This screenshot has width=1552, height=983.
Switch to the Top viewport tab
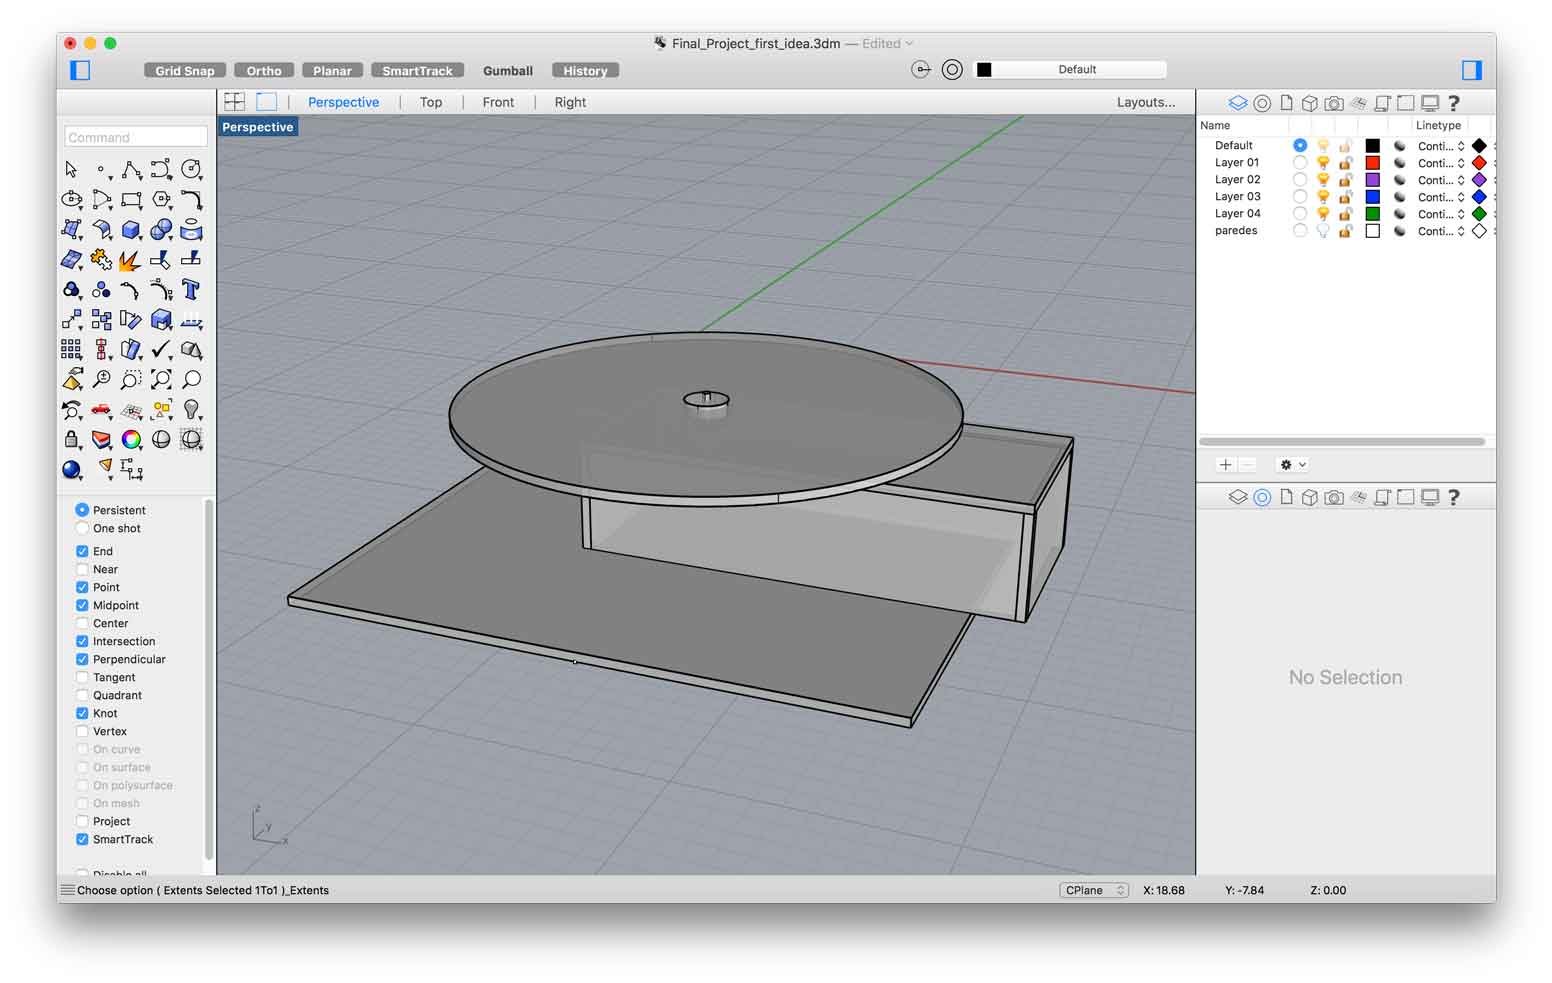click(x=431, y=102)
